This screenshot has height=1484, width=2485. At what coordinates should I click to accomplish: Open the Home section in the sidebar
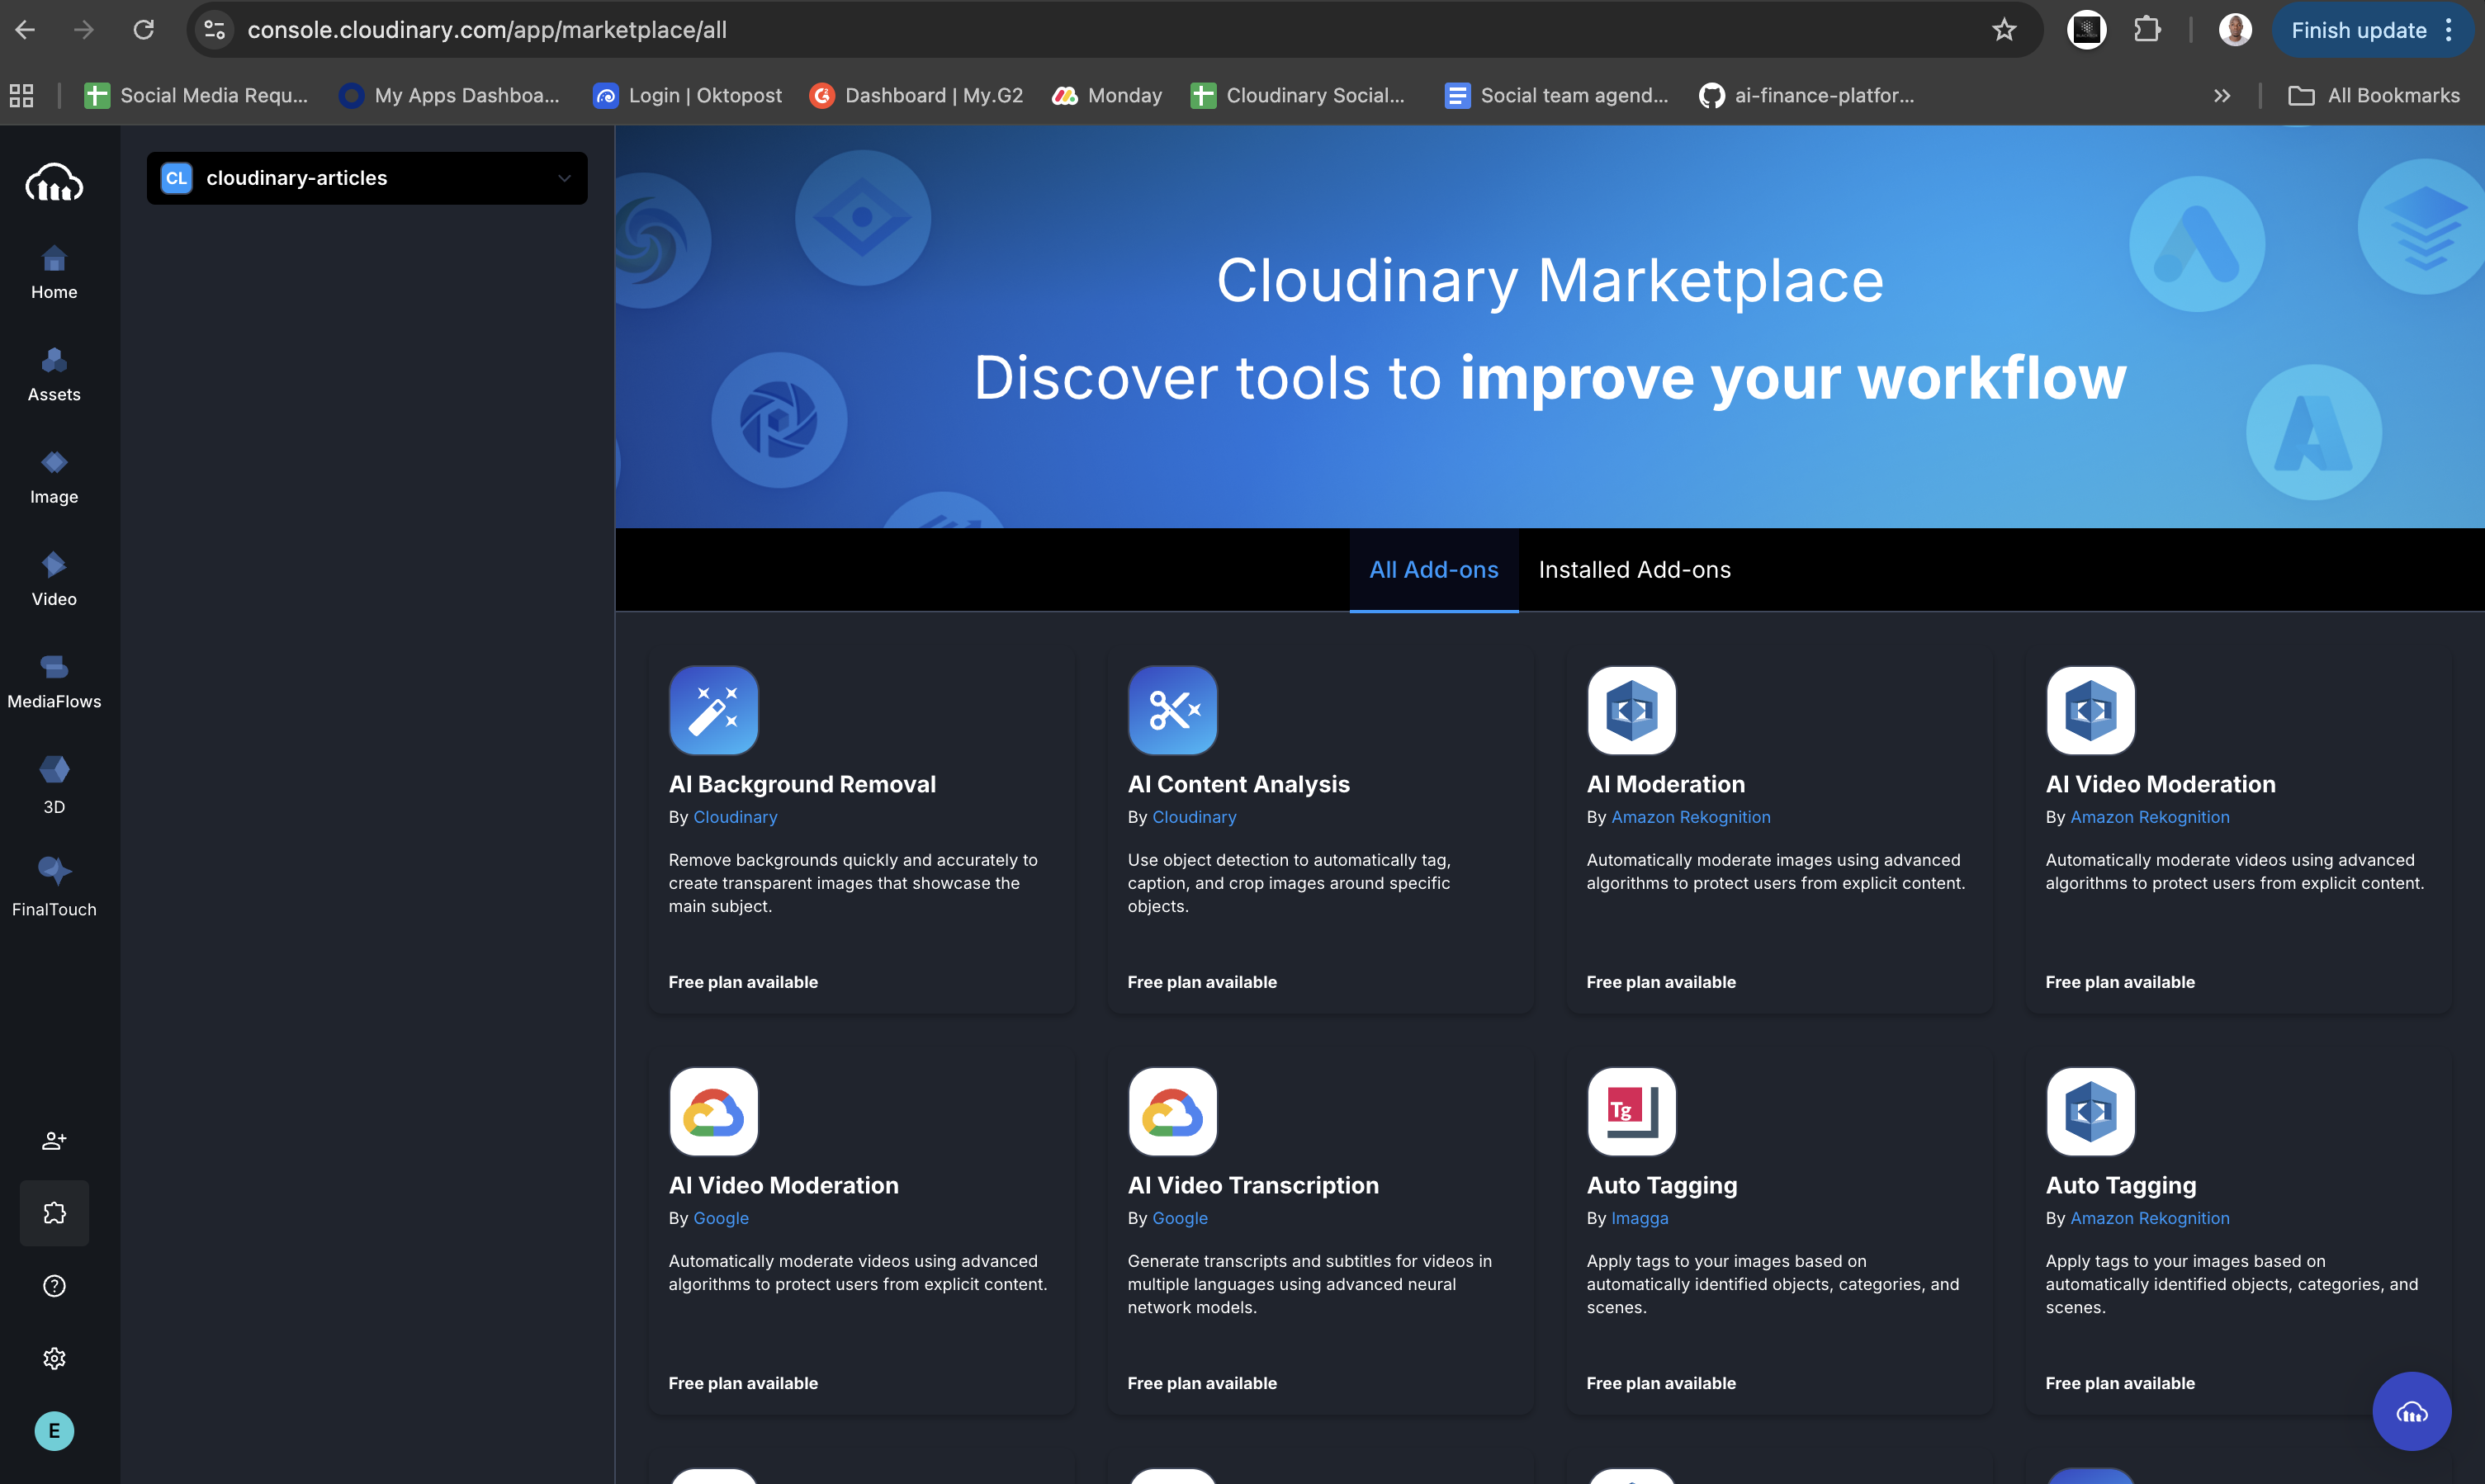coord(54,273)
